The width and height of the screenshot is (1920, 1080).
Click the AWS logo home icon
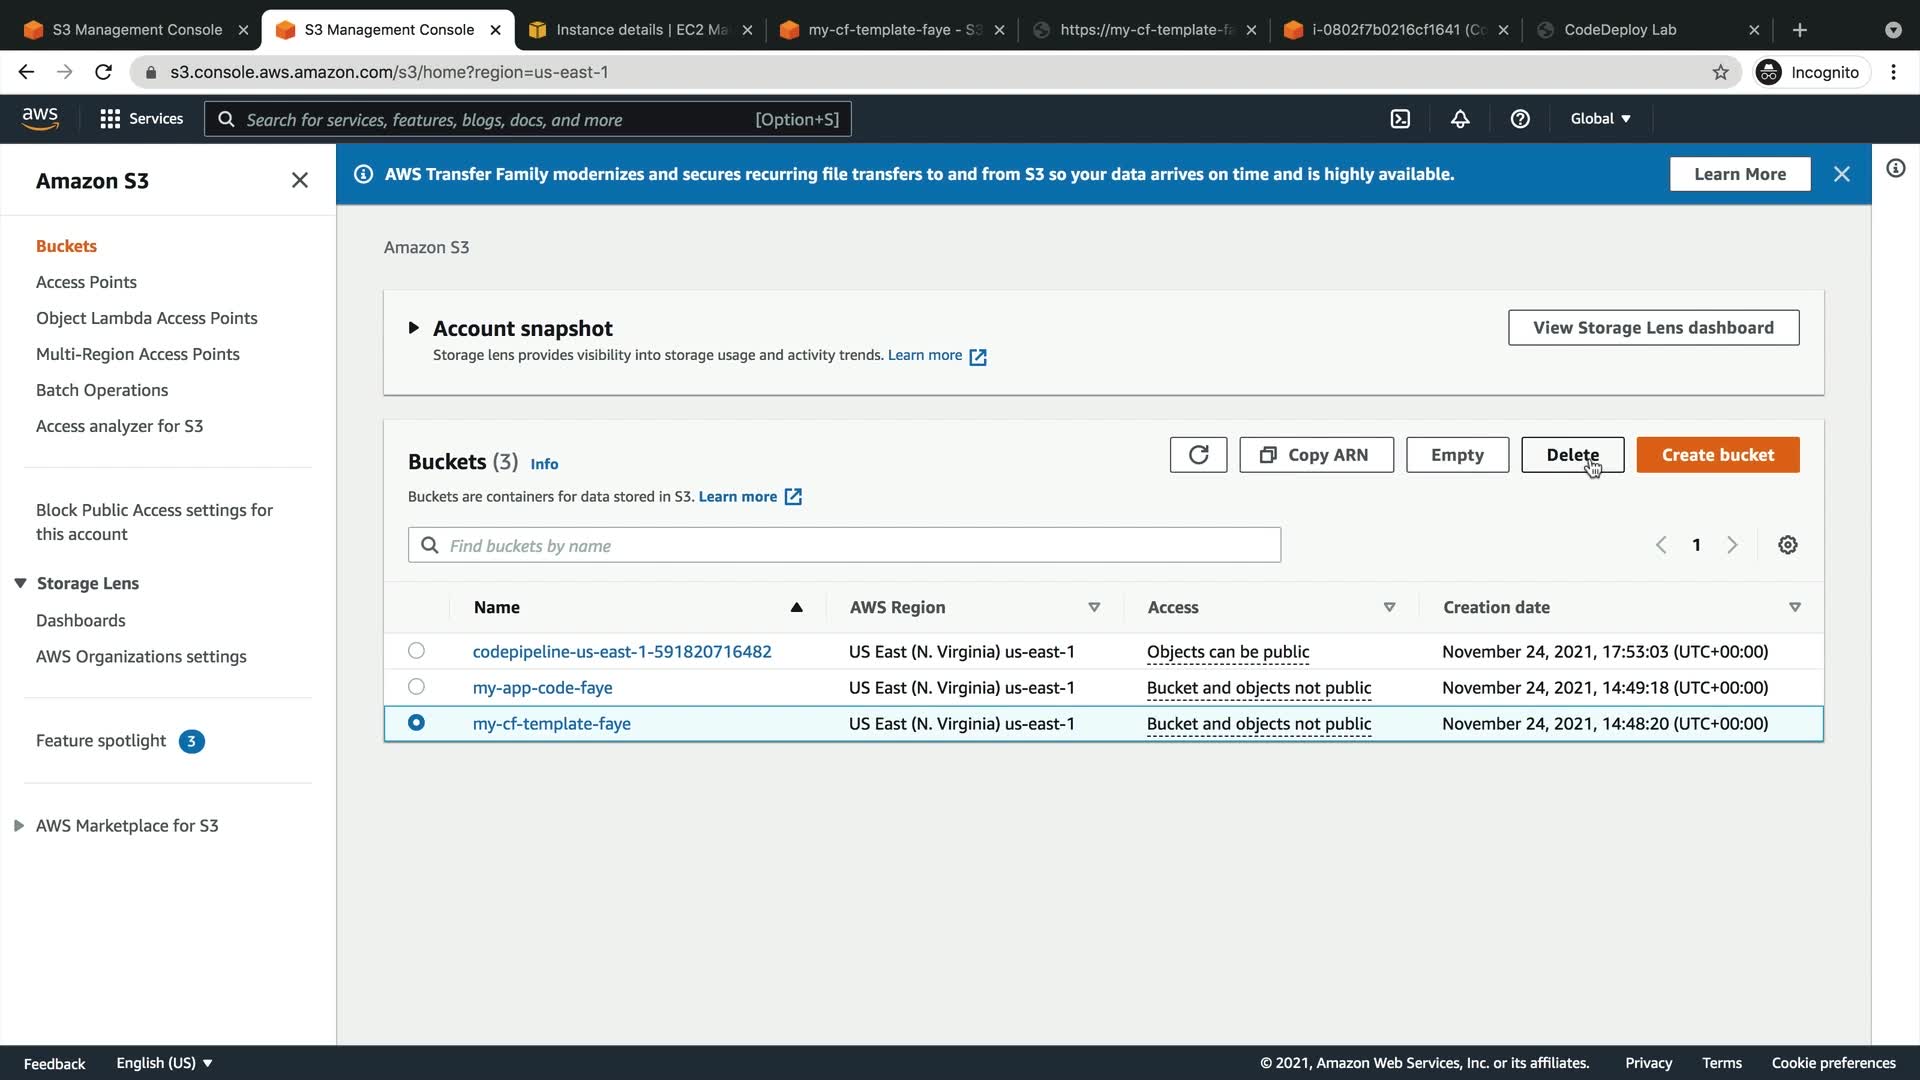[x=40, y=118]
